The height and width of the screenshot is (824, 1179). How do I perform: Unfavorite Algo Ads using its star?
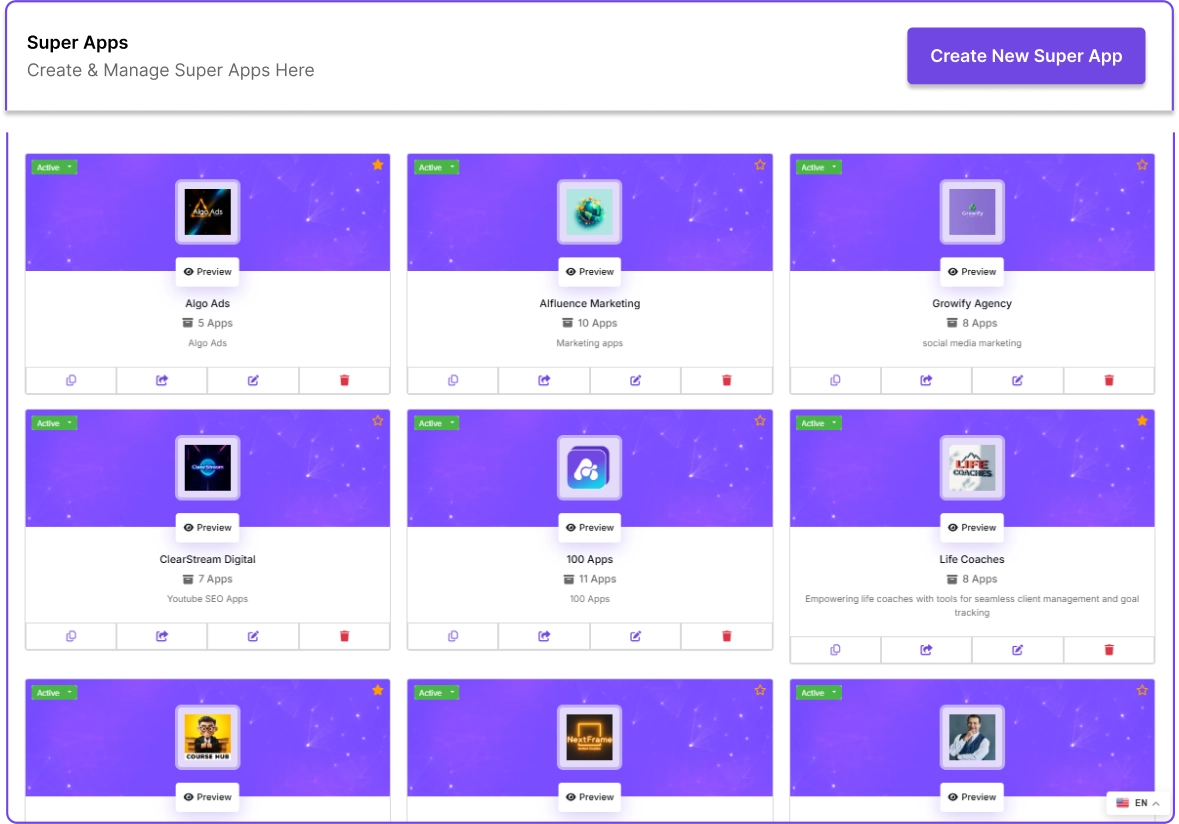pos(377,165)
